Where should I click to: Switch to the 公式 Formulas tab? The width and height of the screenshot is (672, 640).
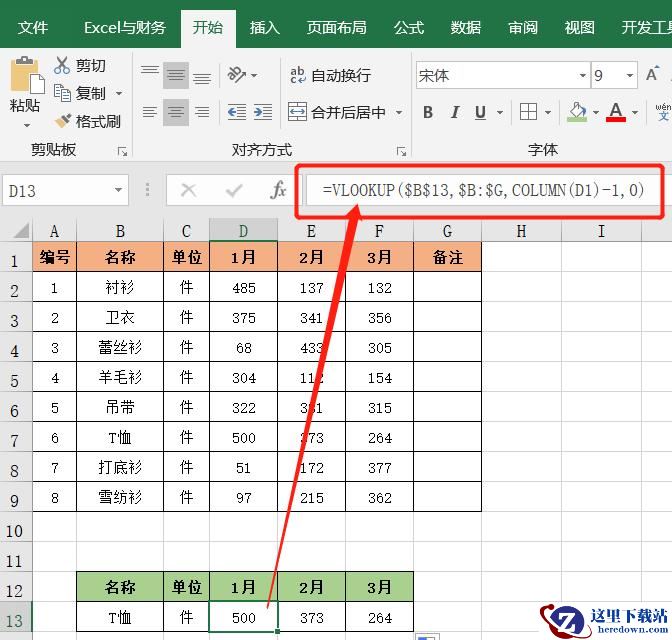click(x=409, y=28)
